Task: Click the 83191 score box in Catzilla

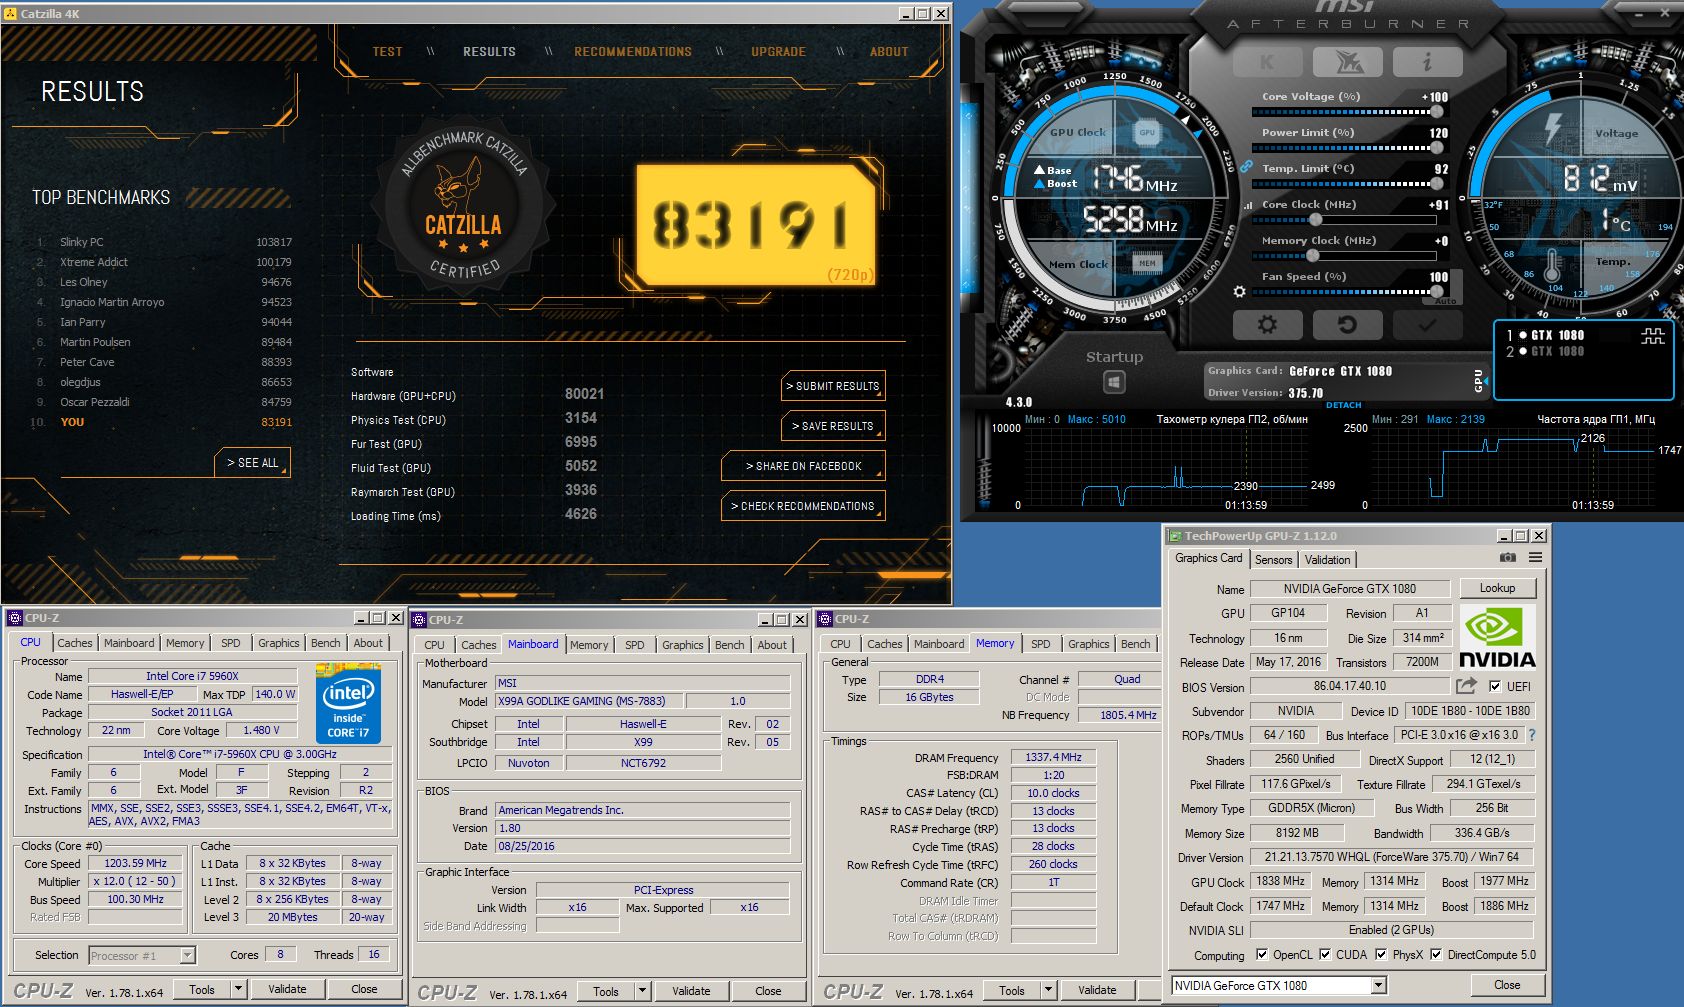Action: (757, 226)
